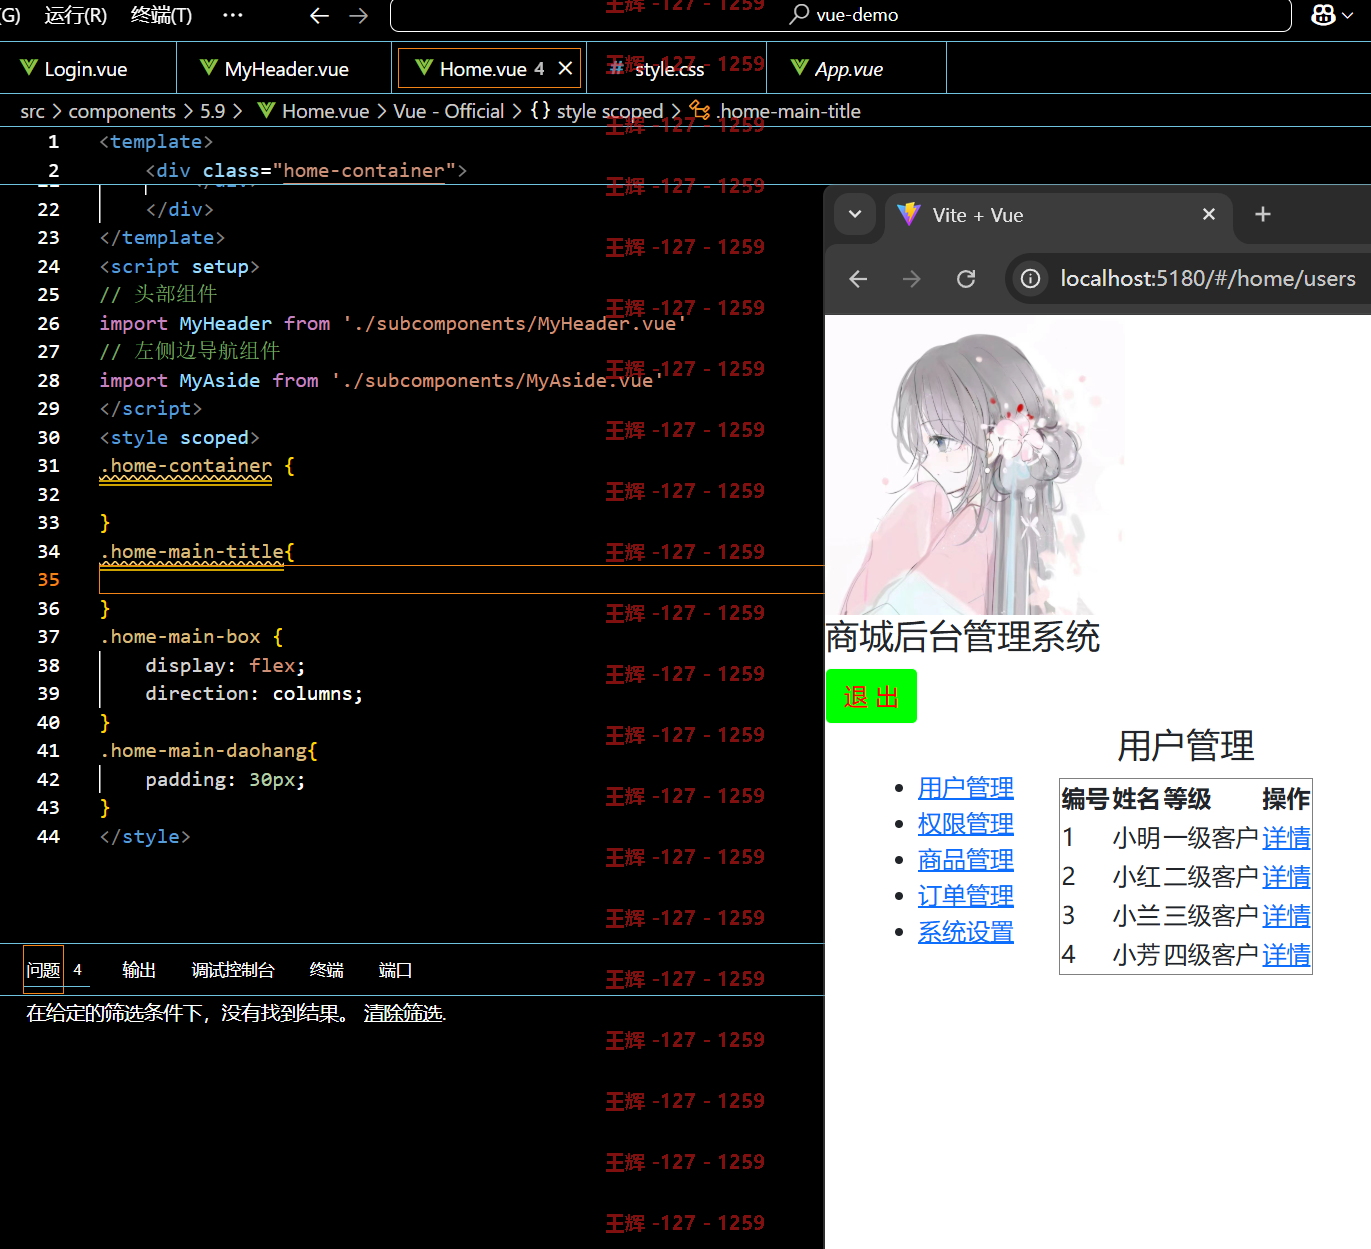This screenshot has width=1371, height=1249.
Task: Switch to the MyHeader.vue tab
Action: click(x=284, y=68)
